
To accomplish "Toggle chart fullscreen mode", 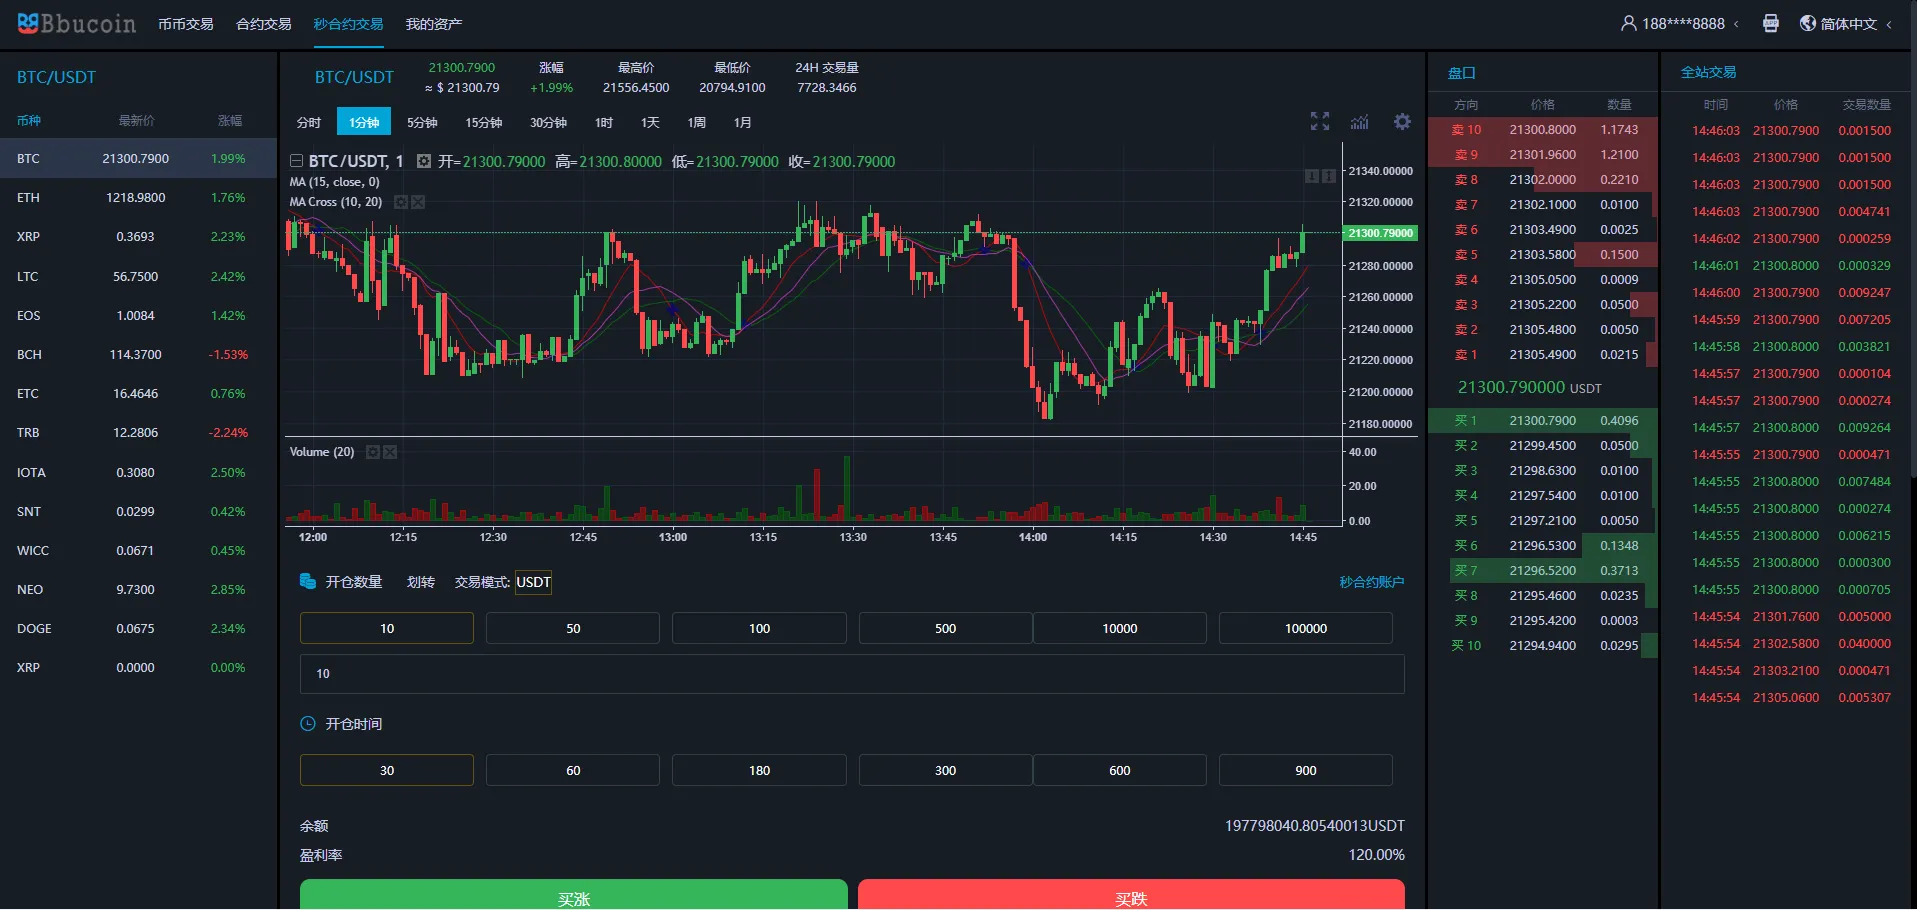I will 1320,121.
